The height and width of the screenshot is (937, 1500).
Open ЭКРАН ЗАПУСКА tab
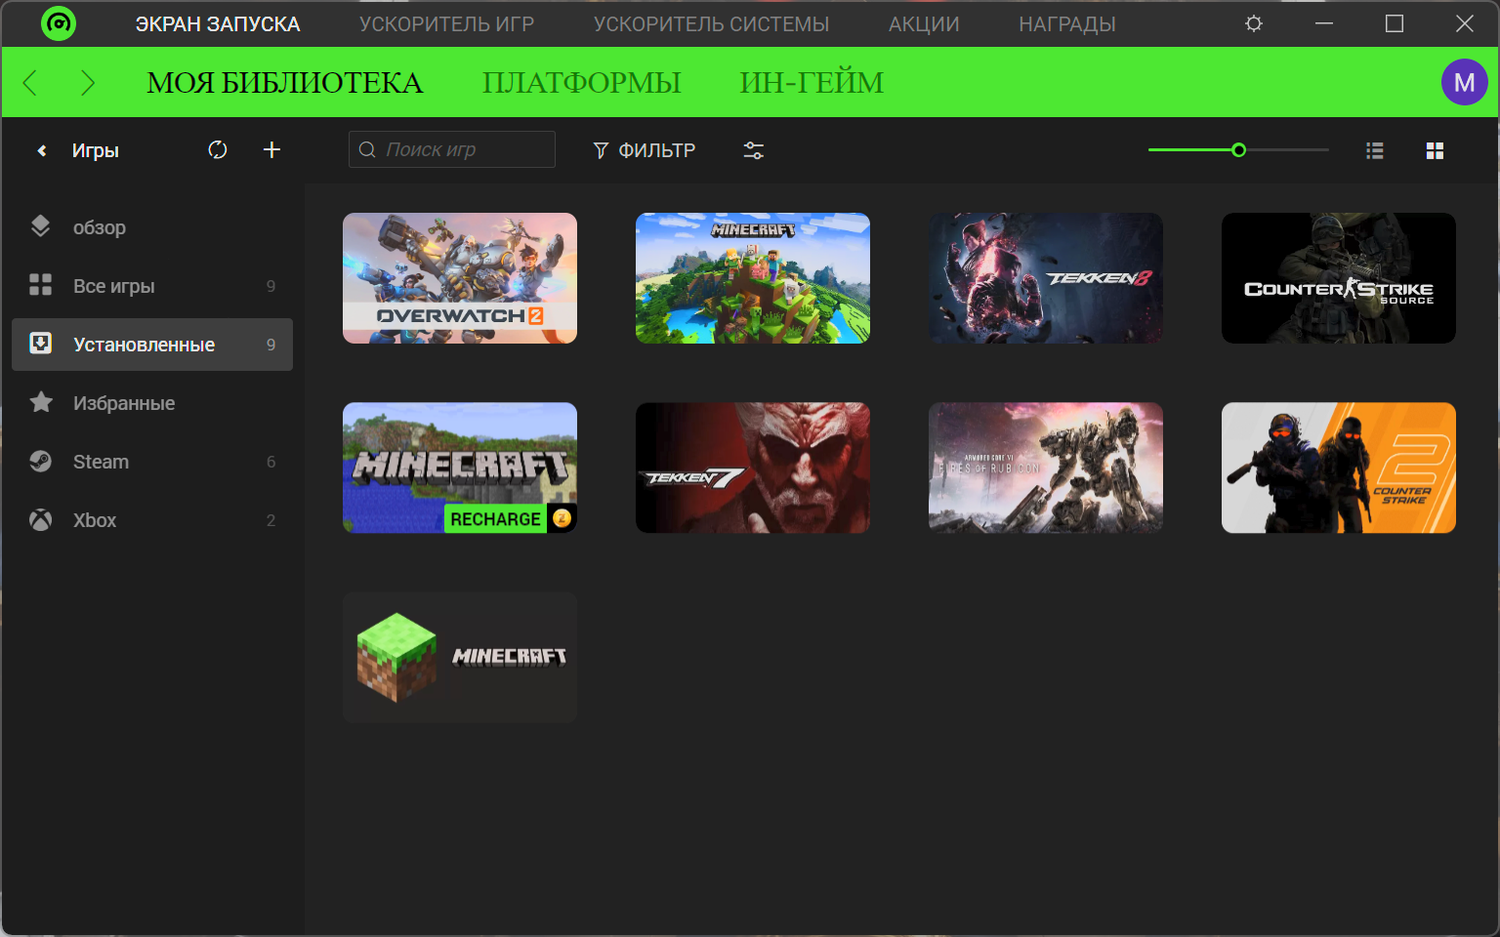click(218, 24)
